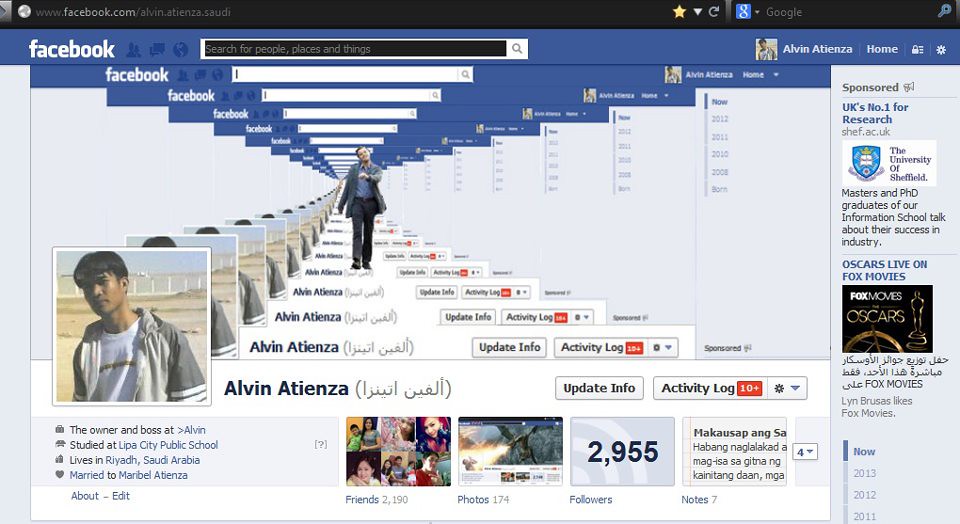Screen dimensions: 960x524
Task: Click the Edit link
Action: point(121,496)
